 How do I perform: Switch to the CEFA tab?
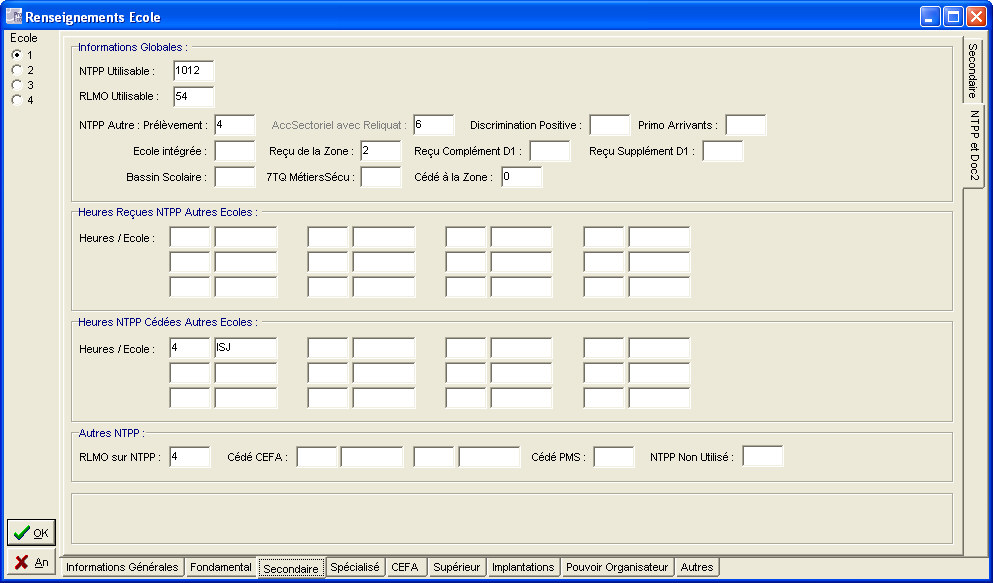tap(405, 567)
